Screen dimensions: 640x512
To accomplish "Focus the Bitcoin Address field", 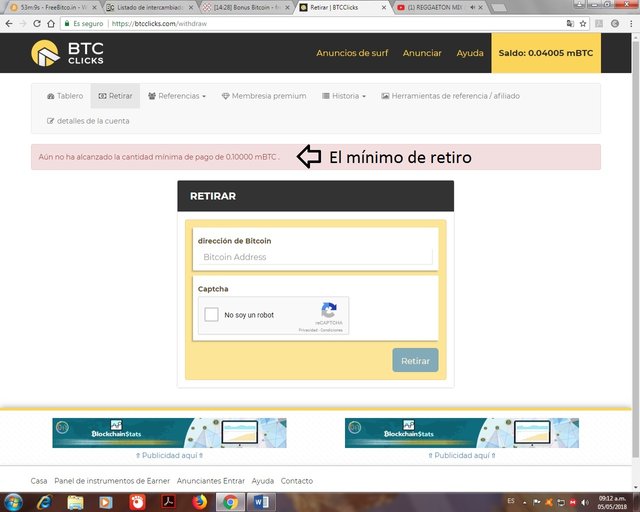I will (x=315, y=257).
